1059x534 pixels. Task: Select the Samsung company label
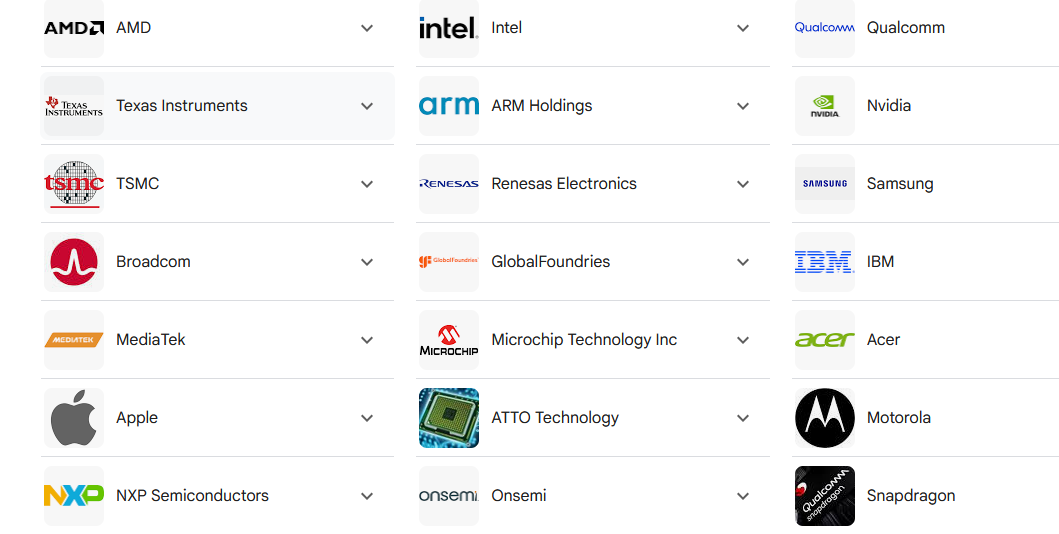[900, 184]
